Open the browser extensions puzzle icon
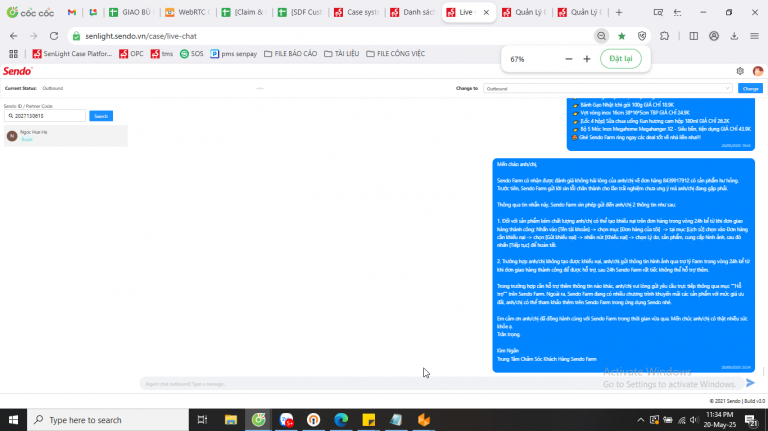Screen dimensions: 768x431 (664, 36)
